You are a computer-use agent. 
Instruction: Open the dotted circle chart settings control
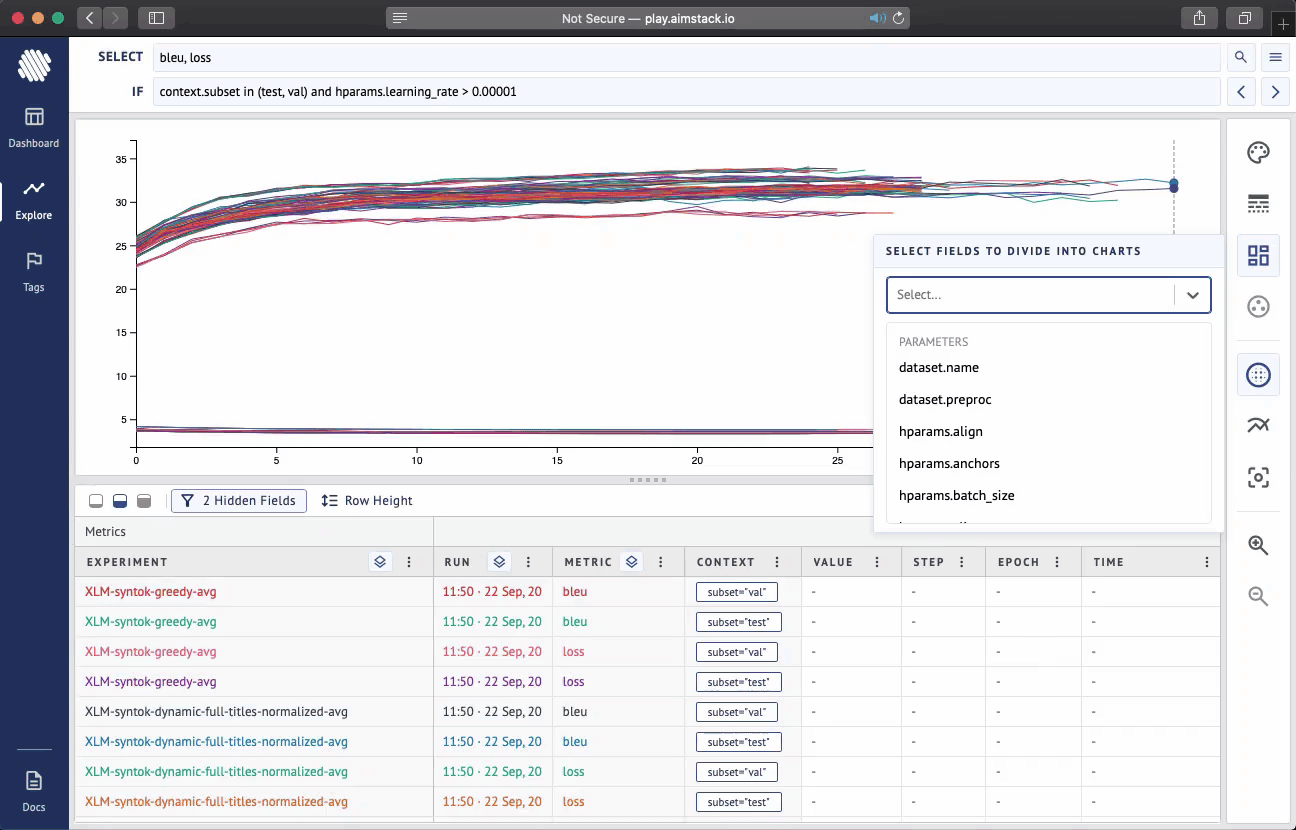click(x=1258, y=376)
